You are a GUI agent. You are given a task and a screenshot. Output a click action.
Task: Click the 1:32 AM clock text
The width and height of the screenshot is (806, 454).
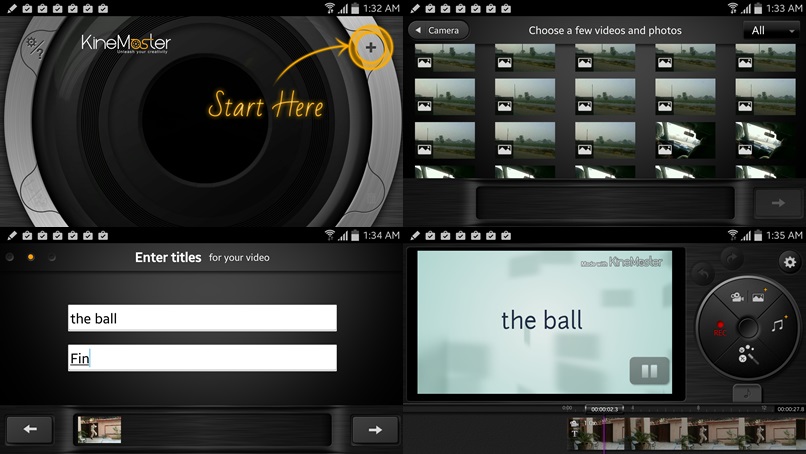click(381, 8)
